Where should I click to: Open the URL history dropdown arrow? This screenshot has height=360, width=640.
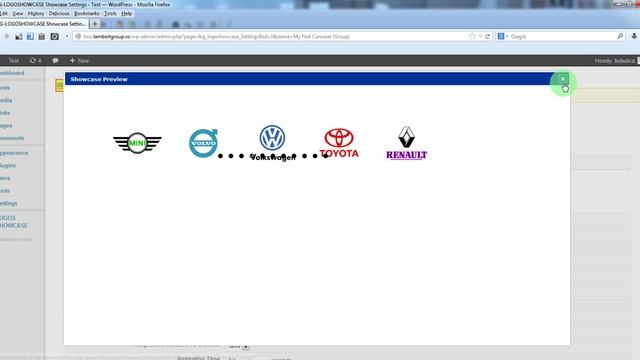click(x=480, y=36)
